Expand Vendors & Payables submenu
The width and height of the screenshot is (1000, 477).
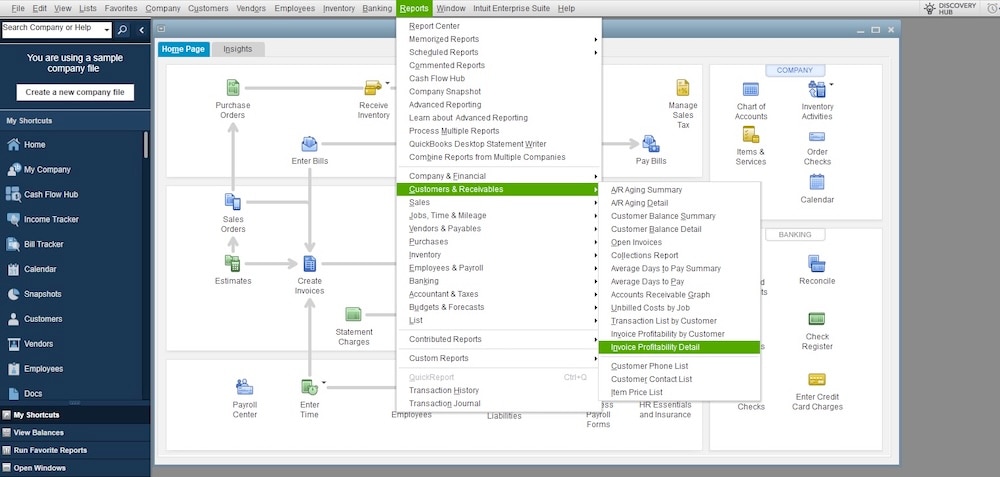coord(499,228)
